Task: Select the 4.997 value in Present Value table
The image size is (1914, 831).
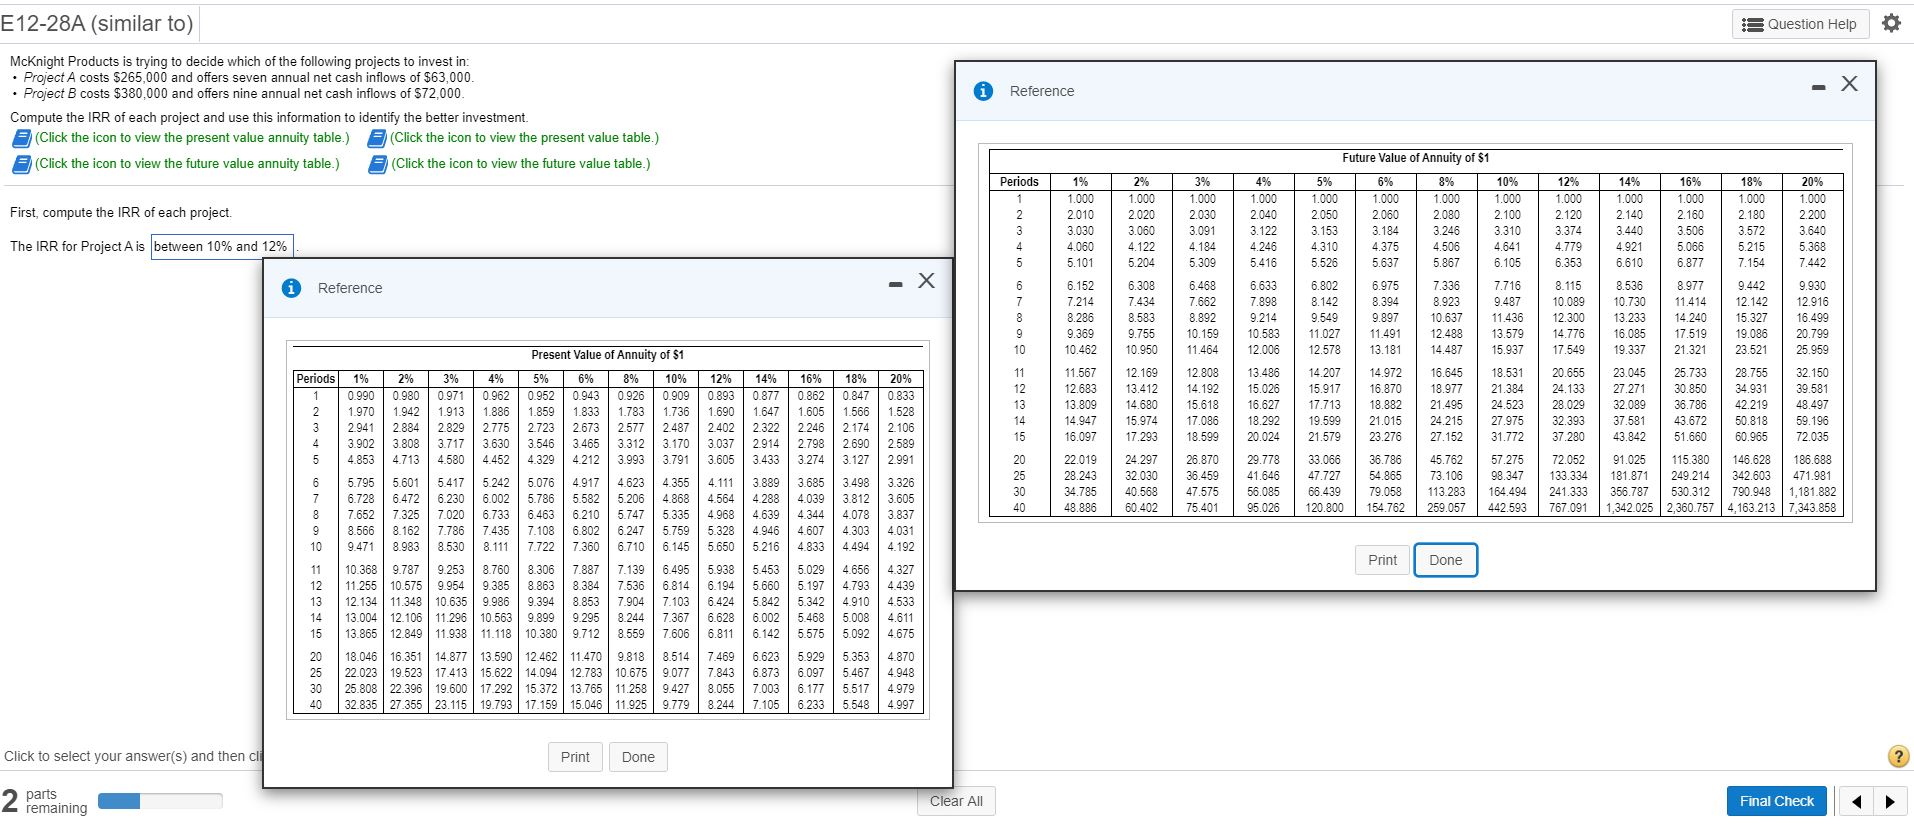Action: point(901,705)
